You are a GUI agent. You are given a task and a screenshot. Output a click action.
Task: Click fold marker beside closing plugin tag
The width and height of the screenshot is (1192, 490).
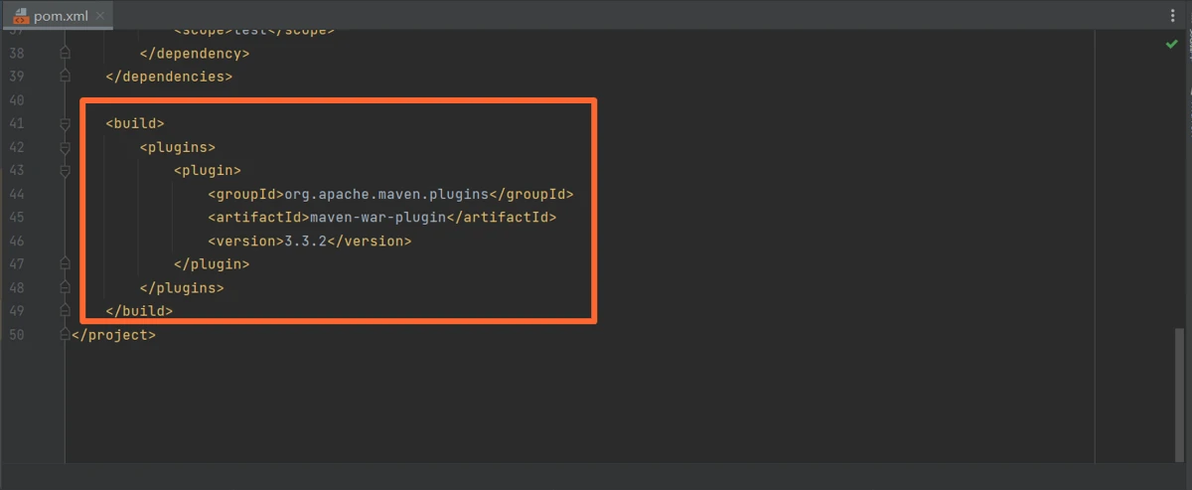(65, 264)
